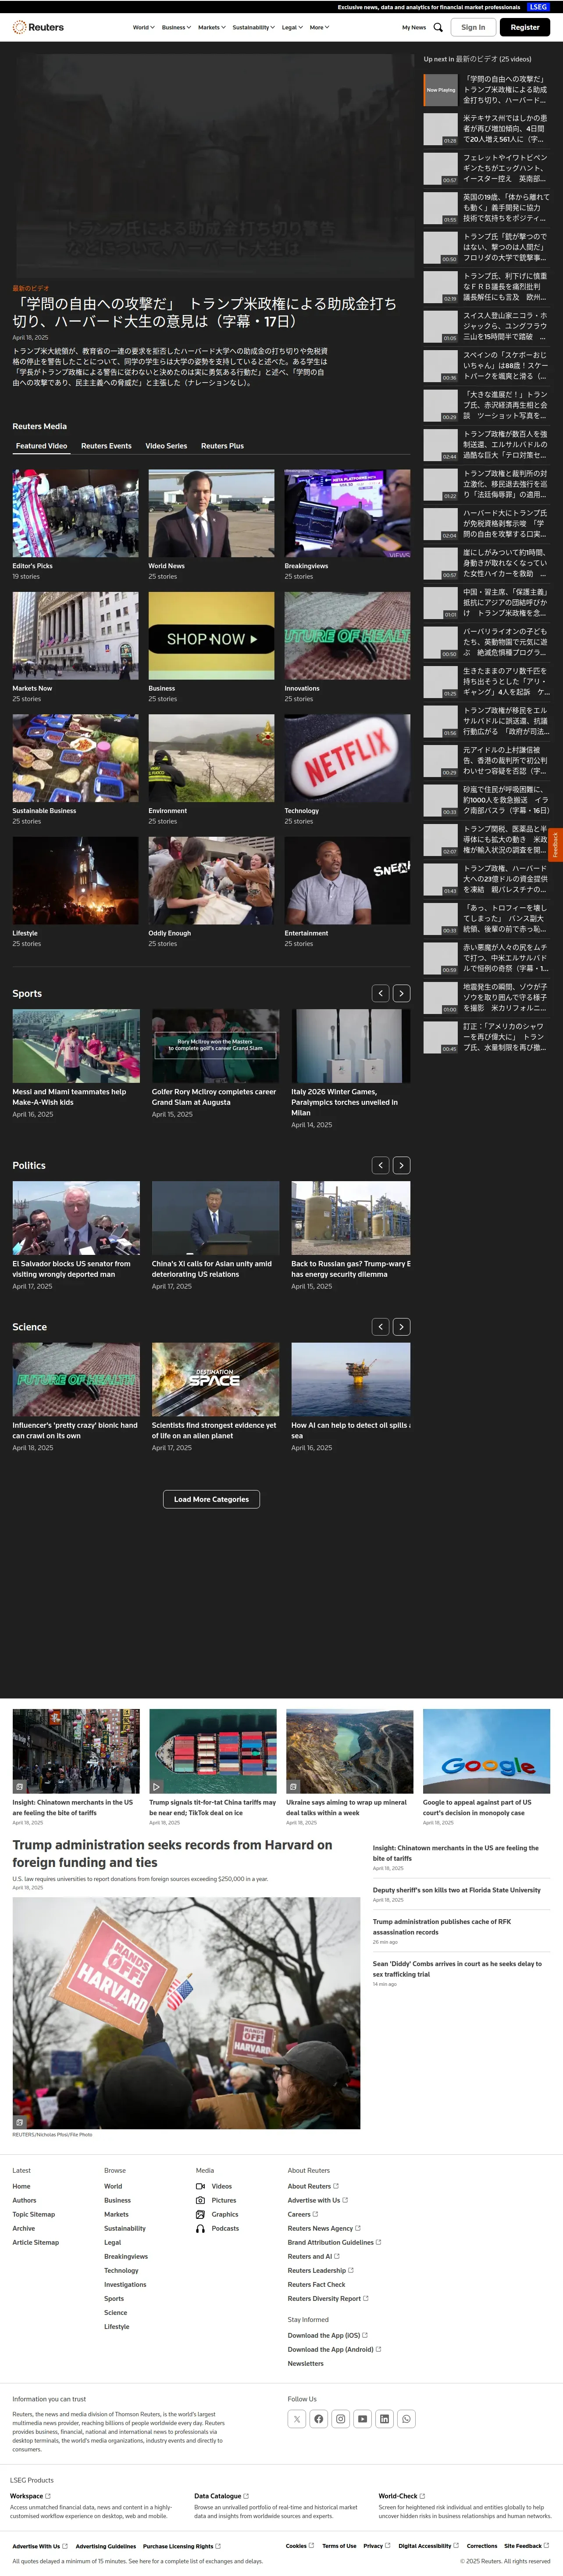Open Reuters WhatsApp social icon

pyautogui.click(x=406, y=2419)
